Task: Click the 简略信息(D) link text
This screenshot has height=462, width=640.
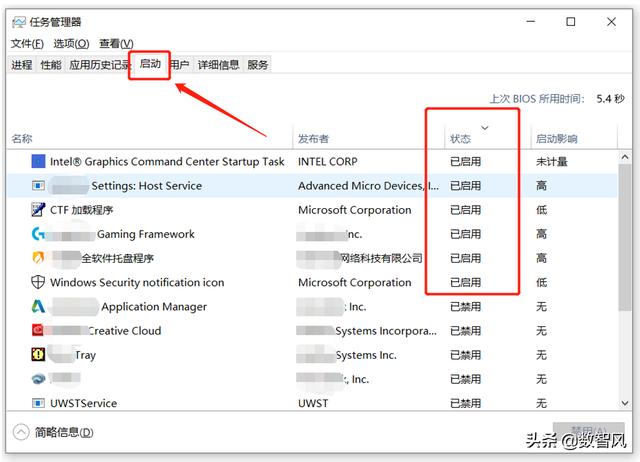Action: (64, 432)
